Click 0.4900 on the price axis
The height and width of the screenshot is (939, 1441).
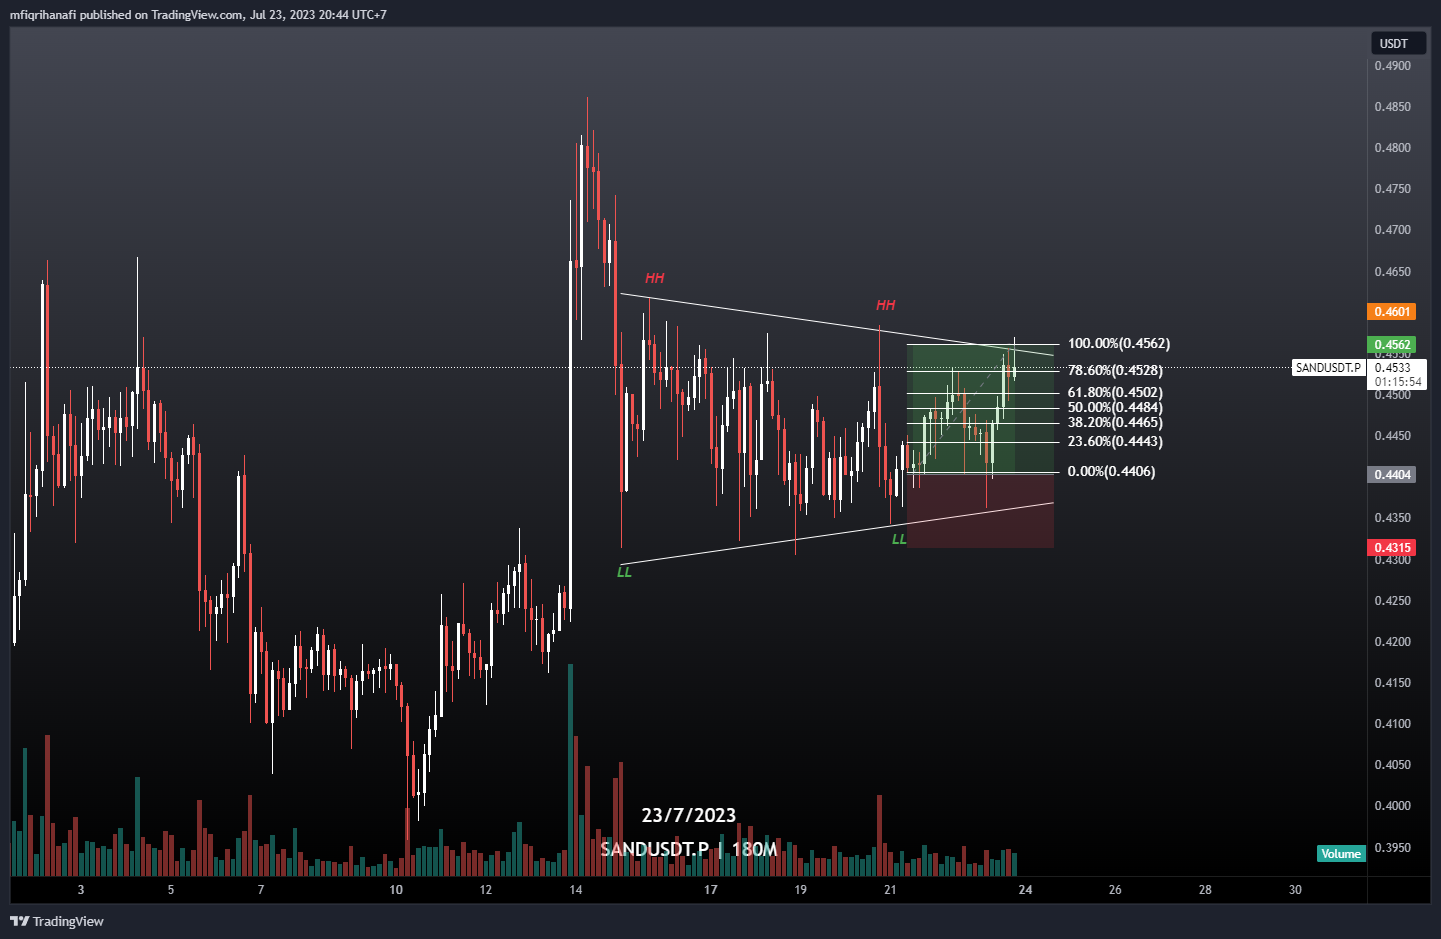coord(1392,66)
